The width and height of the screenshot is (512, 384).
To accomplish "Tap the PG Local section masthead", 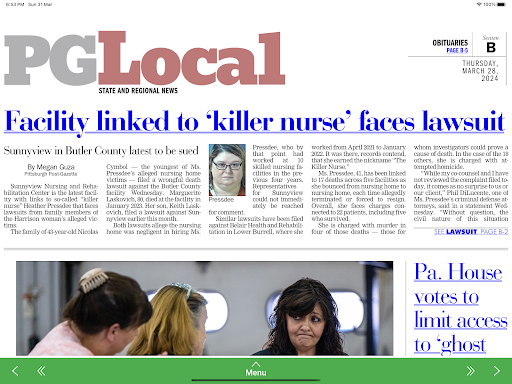I will 144,59.
